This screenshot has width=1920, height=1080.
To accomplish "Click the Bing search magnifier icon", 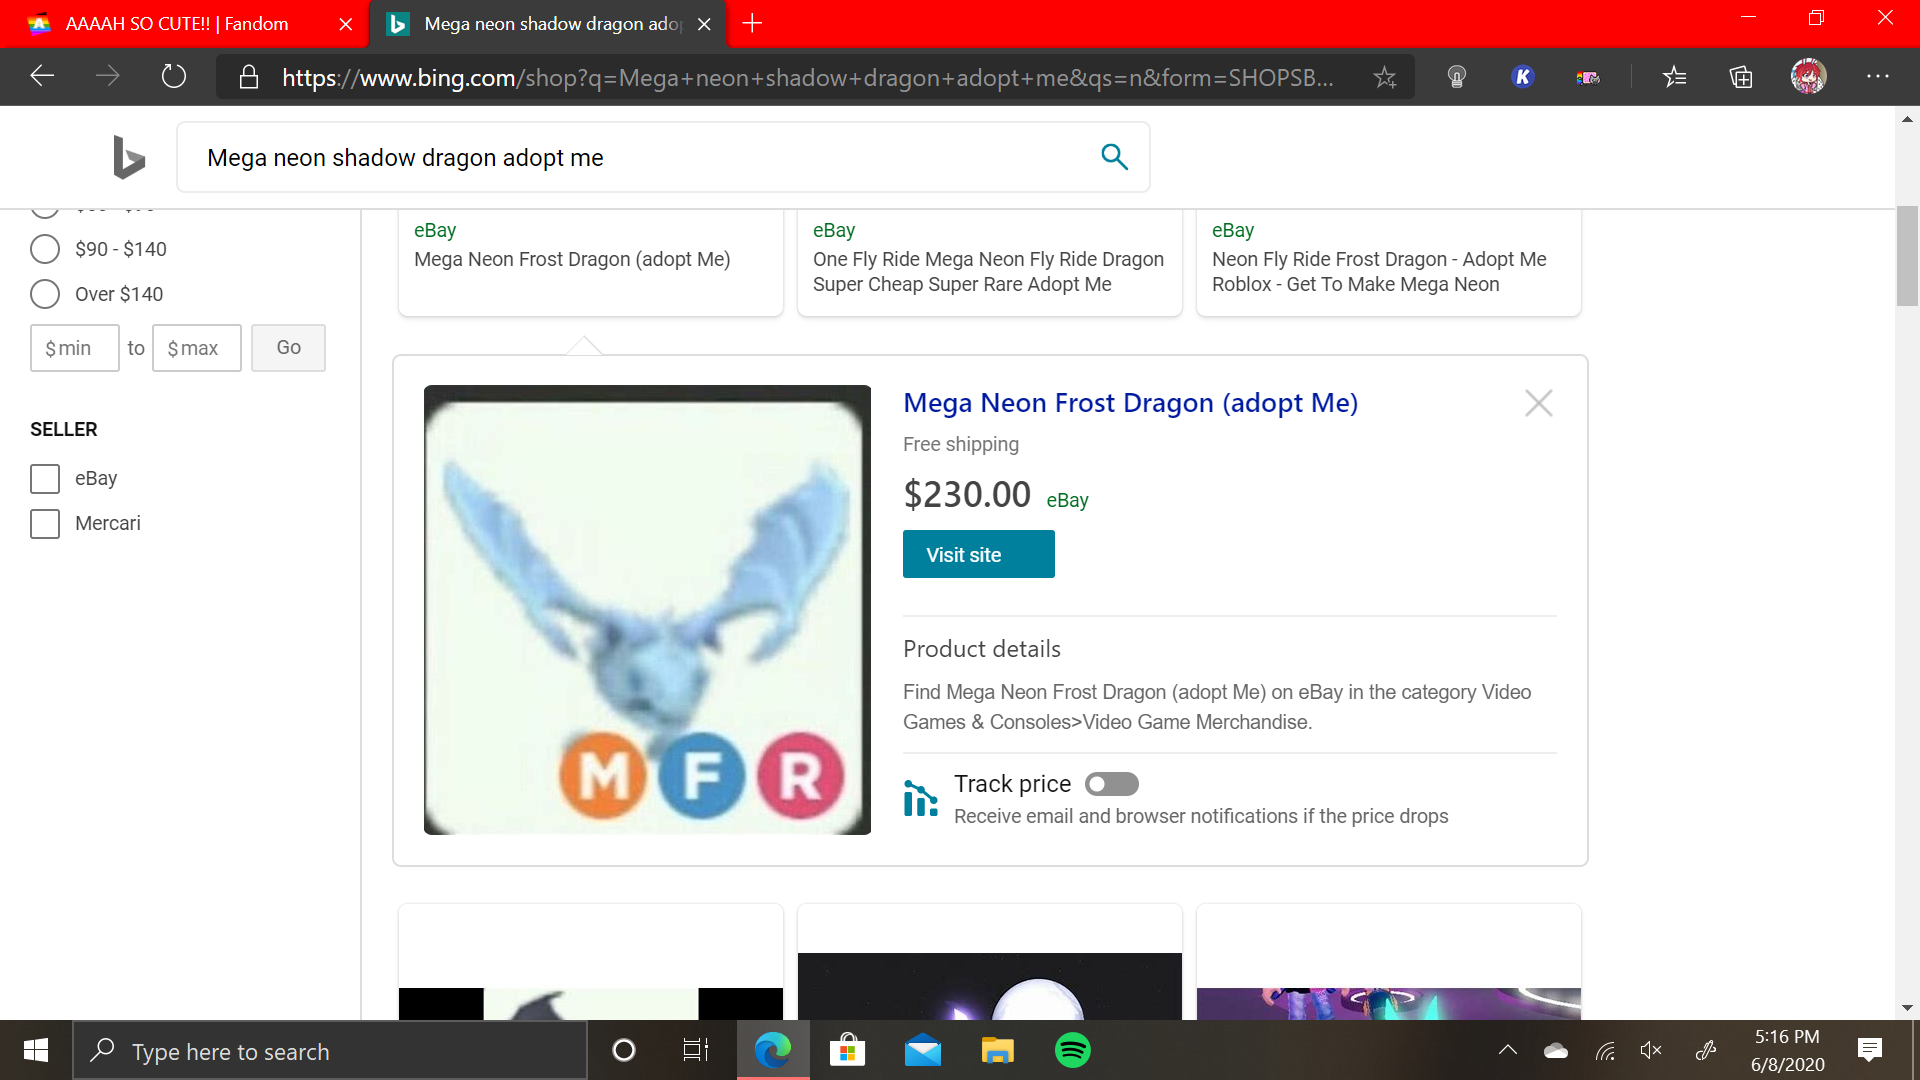I will pos(1114,157).
